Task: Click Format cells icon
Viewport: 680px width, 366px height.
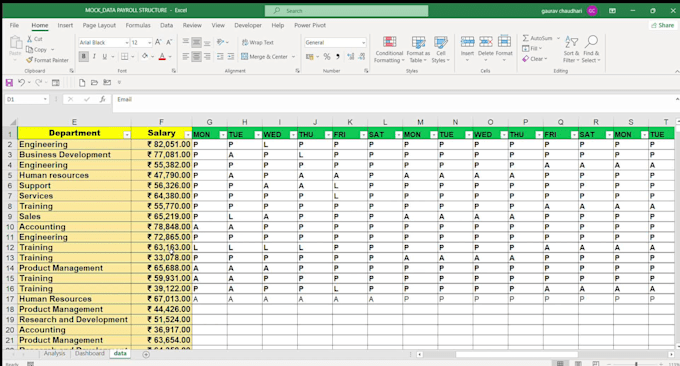Action: pyautogui.click(x=504, y=42)
